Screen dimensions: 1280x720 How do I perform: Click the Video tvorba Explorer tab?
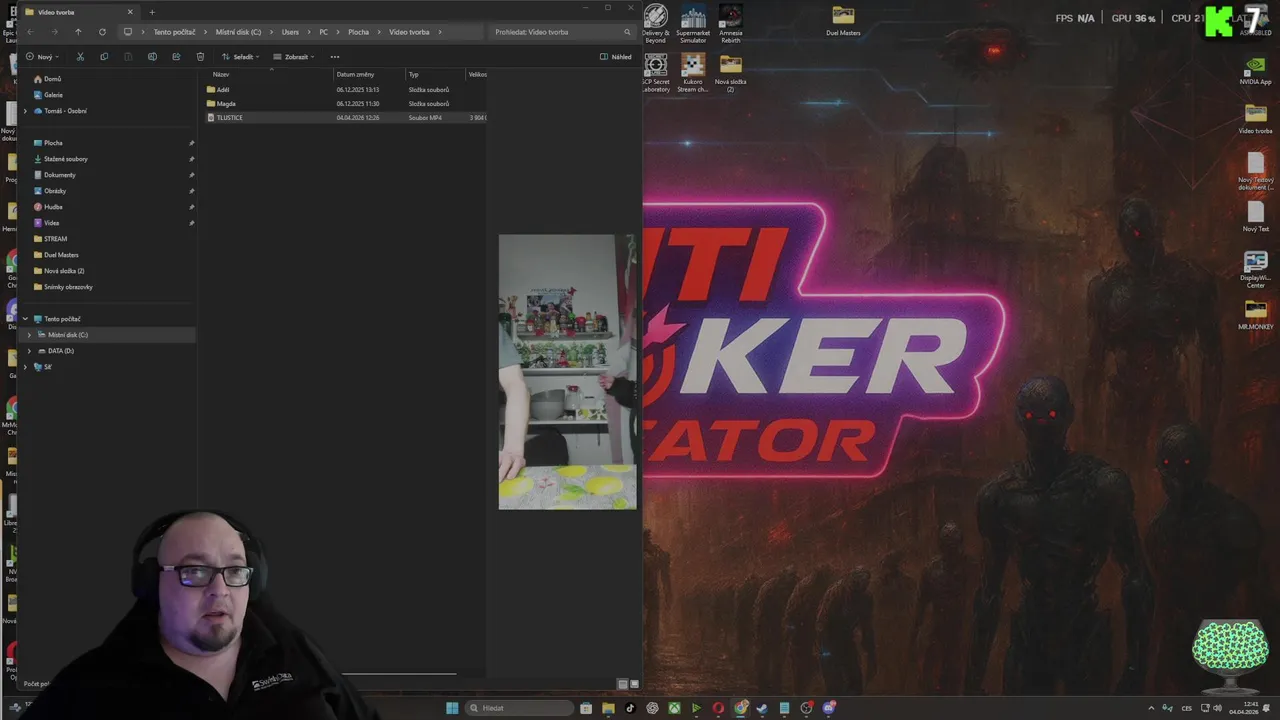click(78, 12)
